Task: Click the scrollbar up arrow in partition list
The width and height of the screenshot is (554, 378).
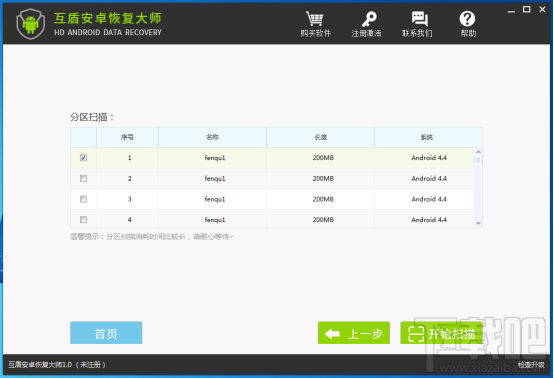Action: pyautogui.click(x=478, y=152)
